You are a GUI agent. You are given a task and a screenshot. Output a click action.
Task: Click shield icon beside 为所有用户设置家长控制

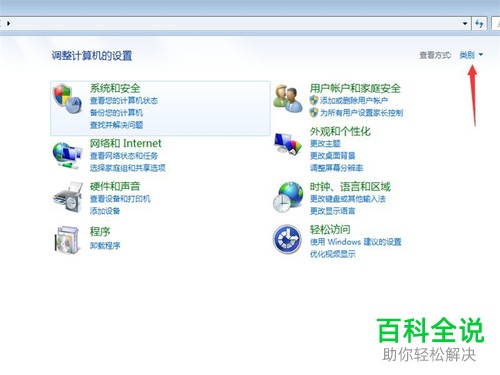pyautogui.click(x=314, y=112)
